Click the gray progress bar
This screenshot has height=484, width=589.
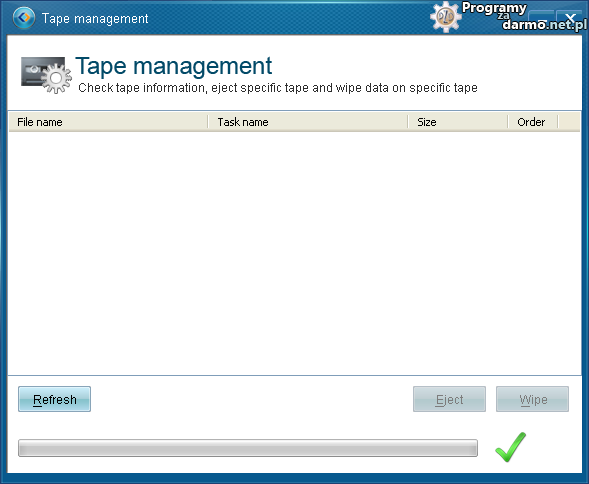click(x=248, y=448)
